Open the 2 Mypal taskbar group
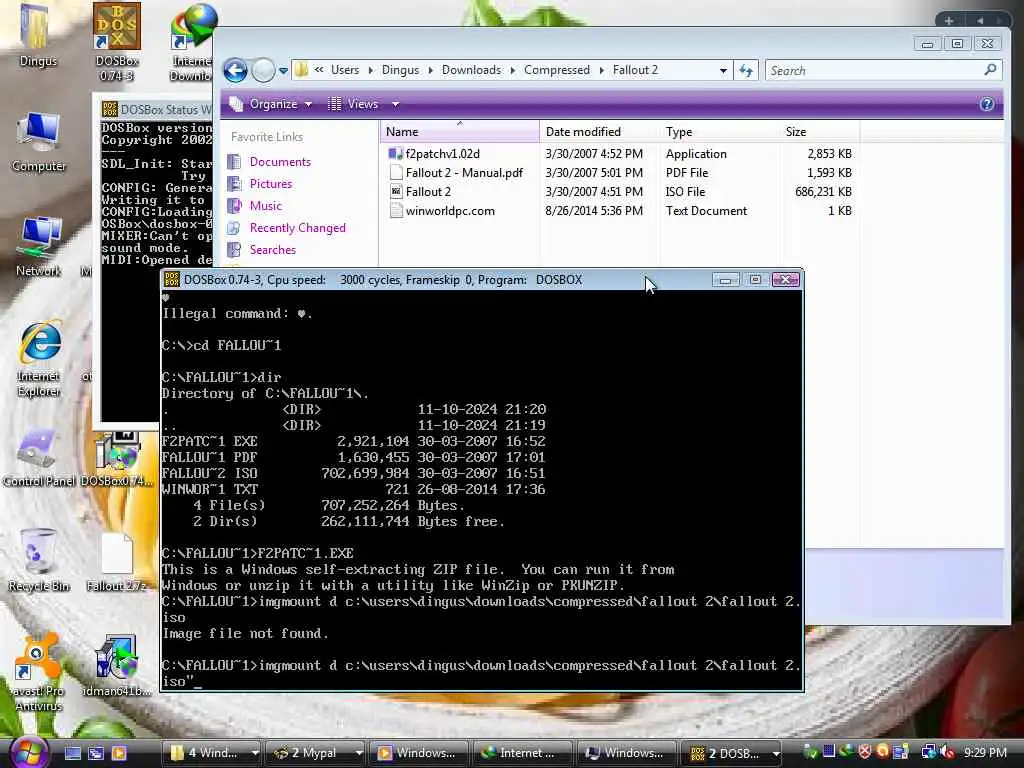The image size is (1024, 768). click(316, 753)
